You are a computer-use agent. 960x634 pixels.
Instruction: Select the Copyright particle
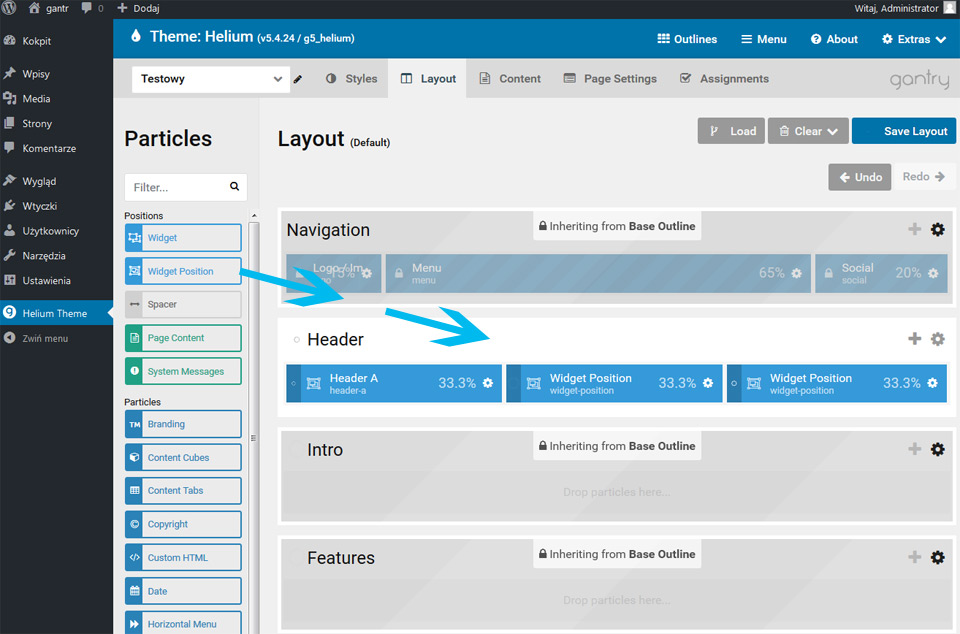183,524
